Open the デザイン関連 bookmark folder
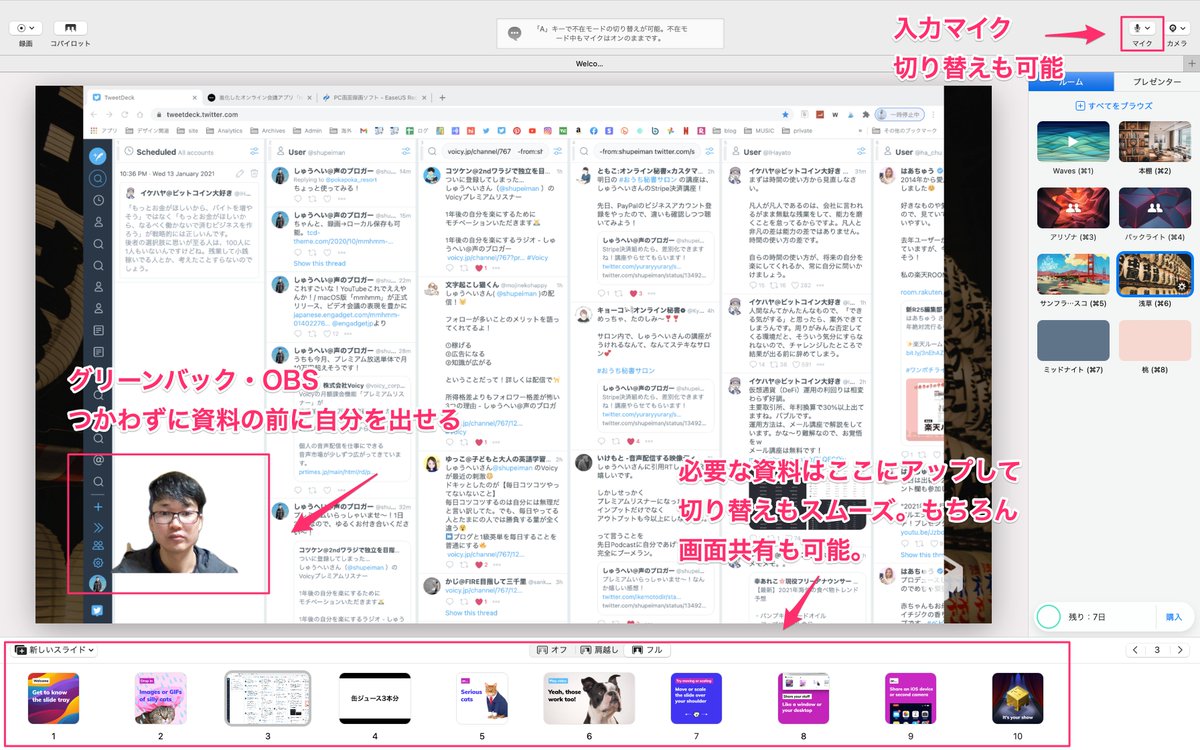The width and height of the screenshot is (1200, 750). (149, 131)
